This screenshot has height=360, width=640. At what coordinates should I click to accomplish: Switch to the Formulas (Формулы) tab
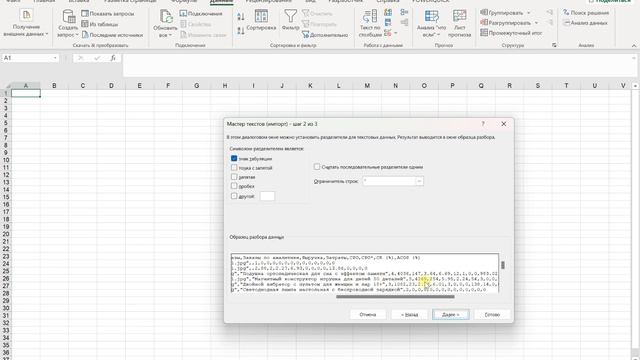[184, 1]
